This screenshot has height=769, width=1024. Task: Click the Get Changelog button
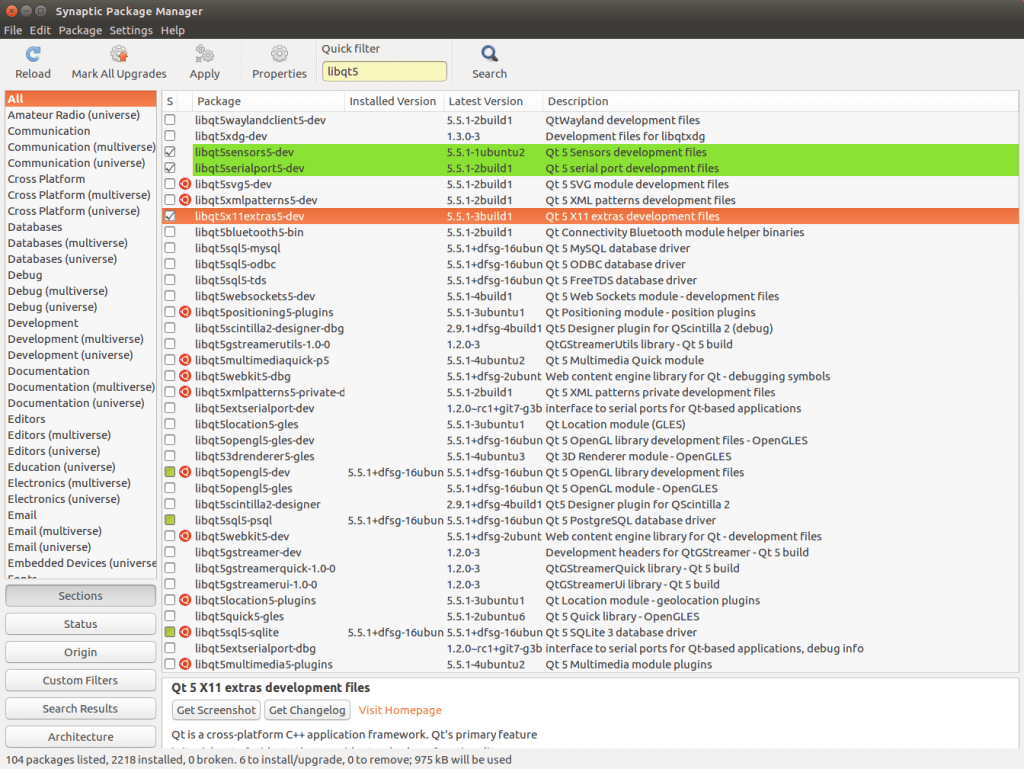point(307,710)
